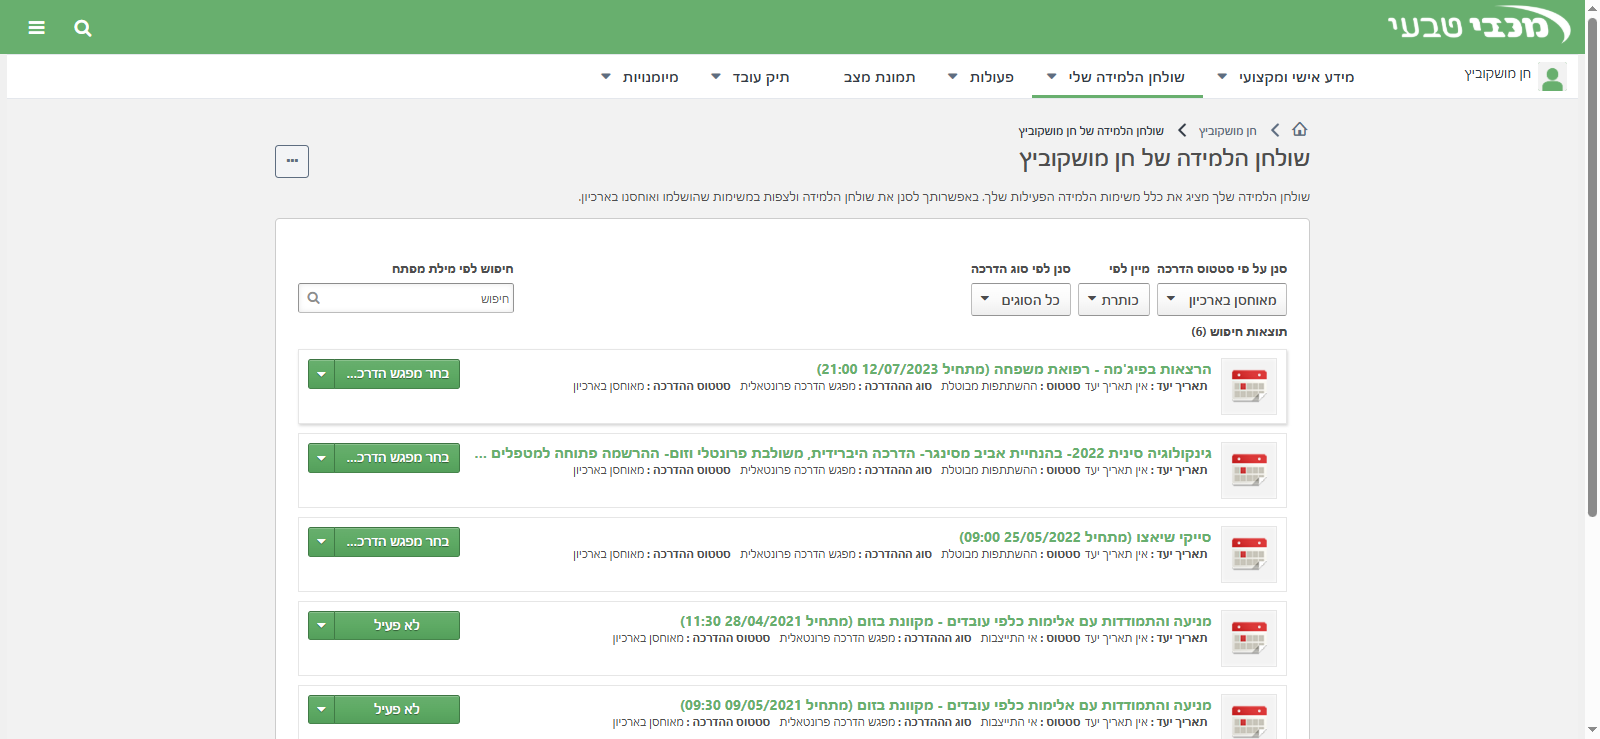This screenshot has height=739, width=1600.
Task: Open the title סייקי שיאצו
Action: tap(1085, 537)
